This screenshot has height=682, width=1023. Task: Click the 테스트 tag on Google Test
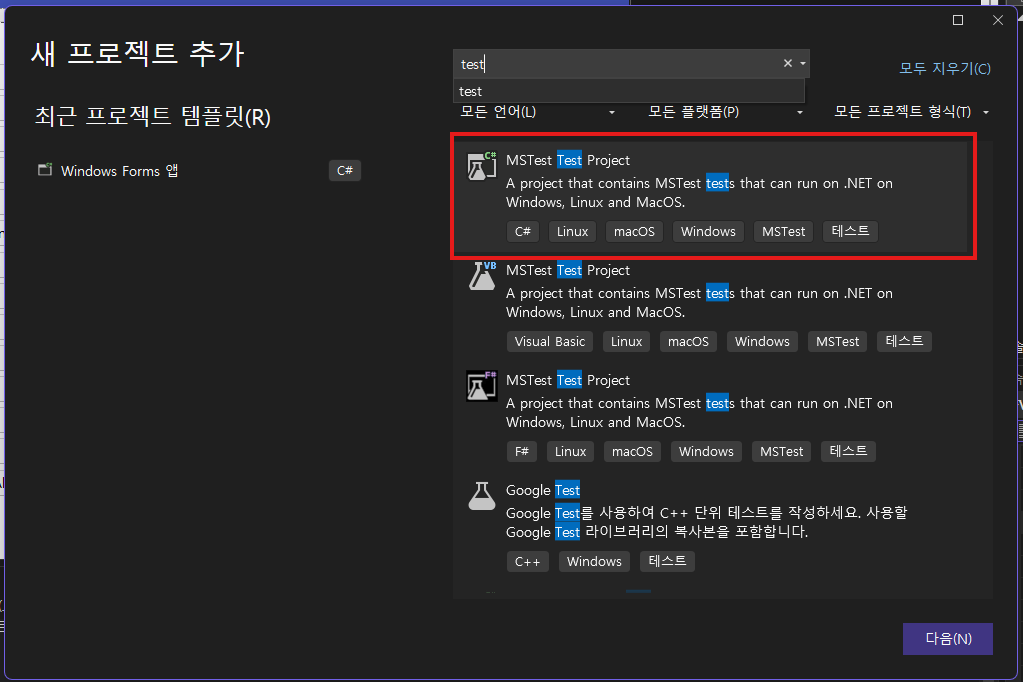tap(667, 561)
